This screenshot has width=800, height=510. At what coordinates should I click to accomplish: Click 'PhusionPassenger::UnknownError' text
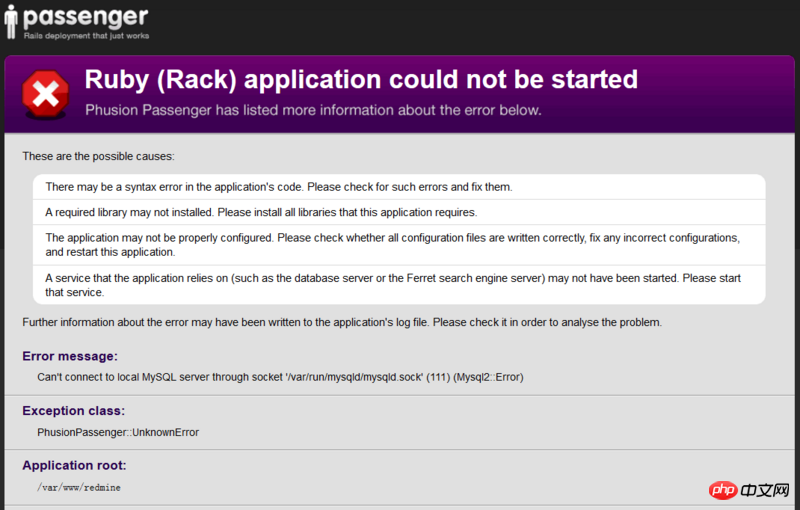118,432
